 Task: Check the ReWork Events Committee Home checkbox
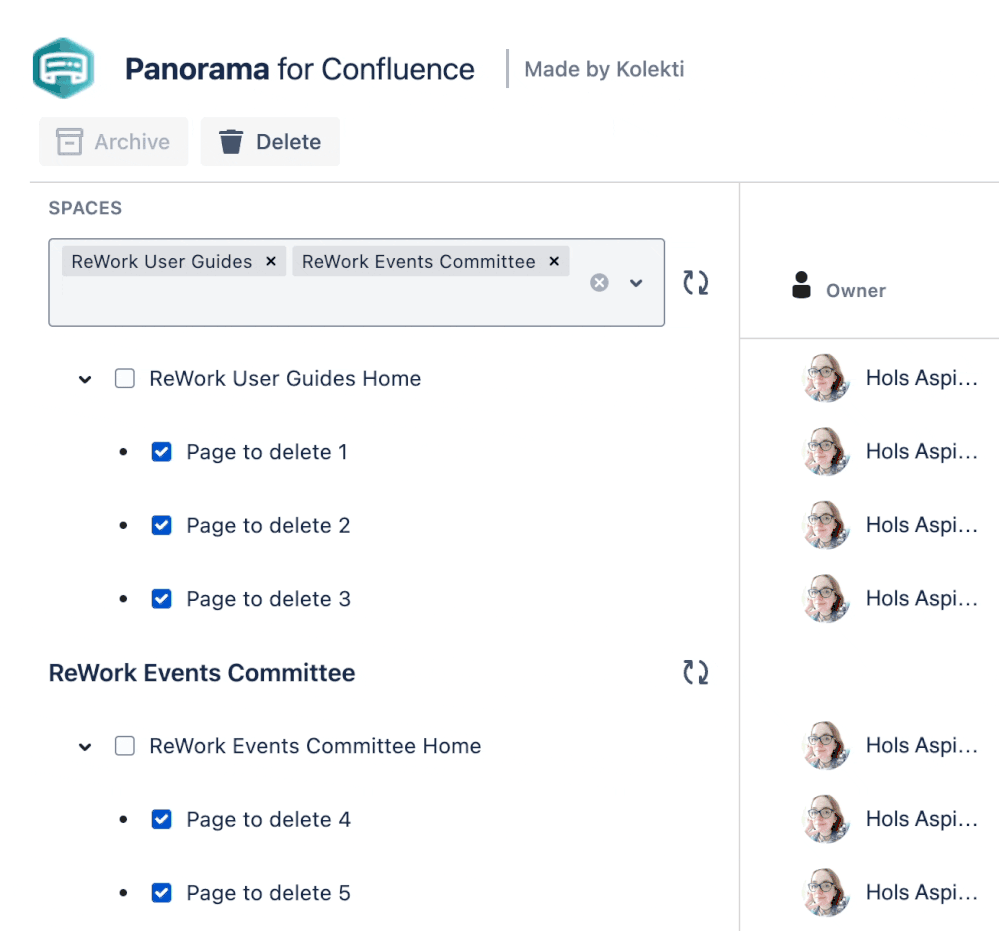(125, 746)
